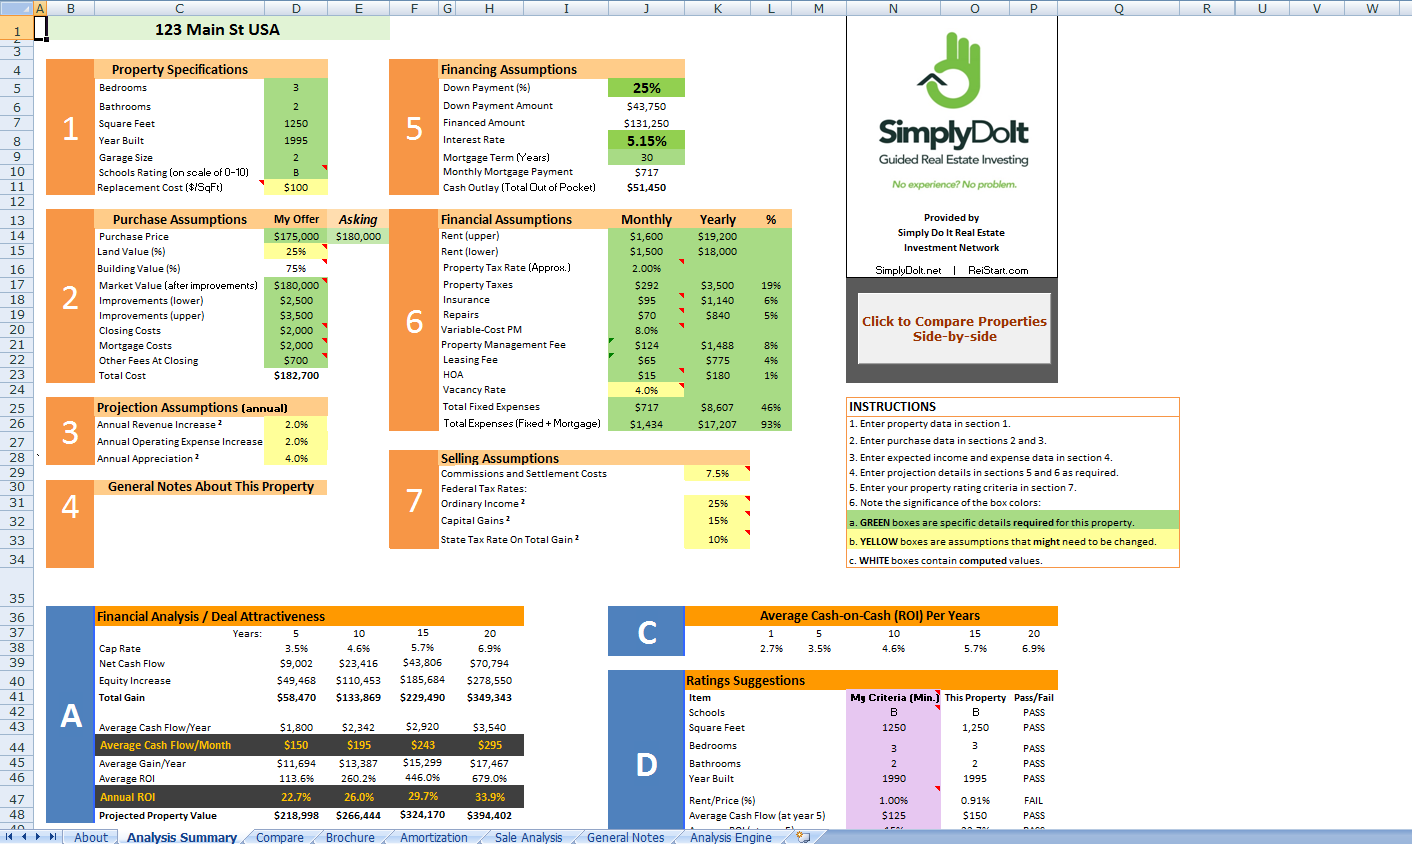Image resolution: width=1412 pixels, height=844 pixels.
Task: Jump to last sheet using tab navigation arrow
Action: coord(53,837)
